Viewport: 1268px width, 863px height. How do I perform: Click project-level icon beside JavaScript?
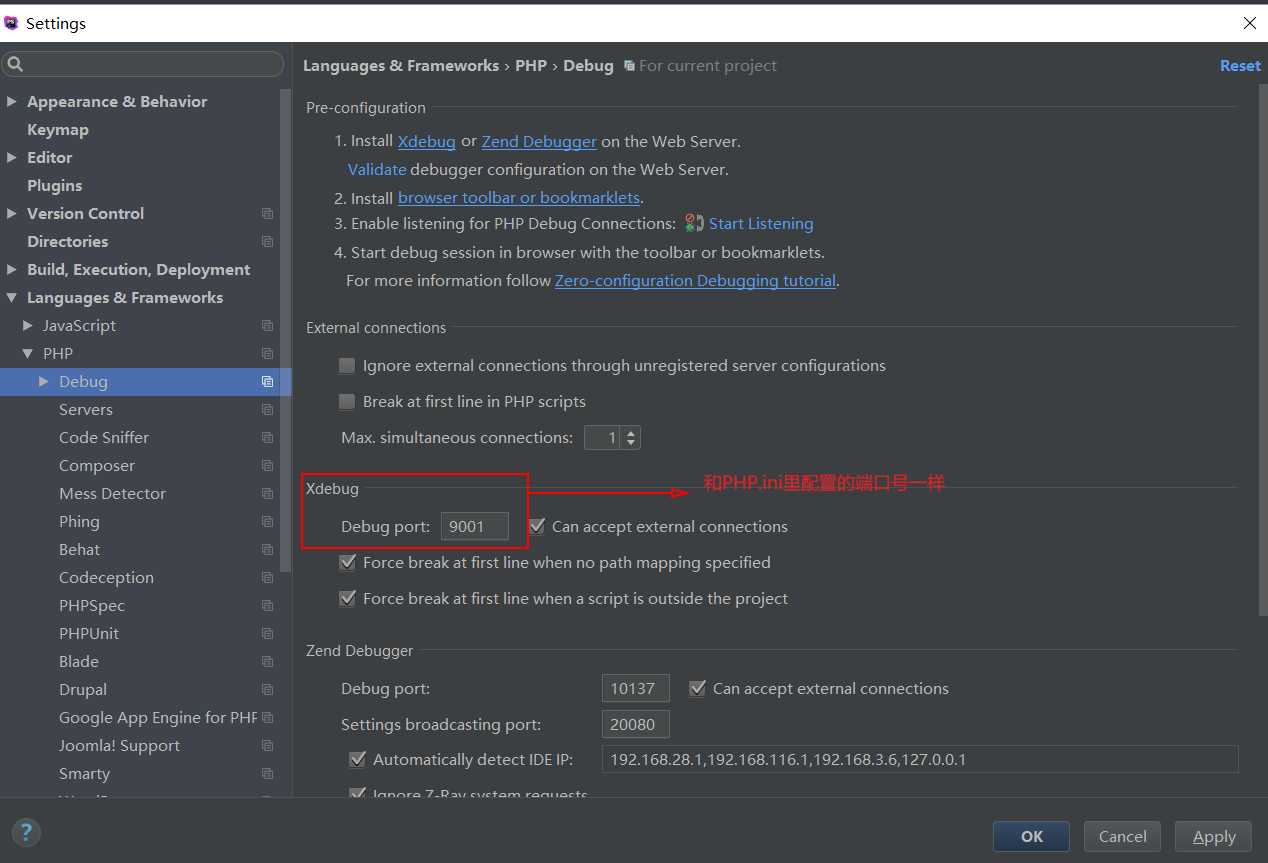(267, 325)
